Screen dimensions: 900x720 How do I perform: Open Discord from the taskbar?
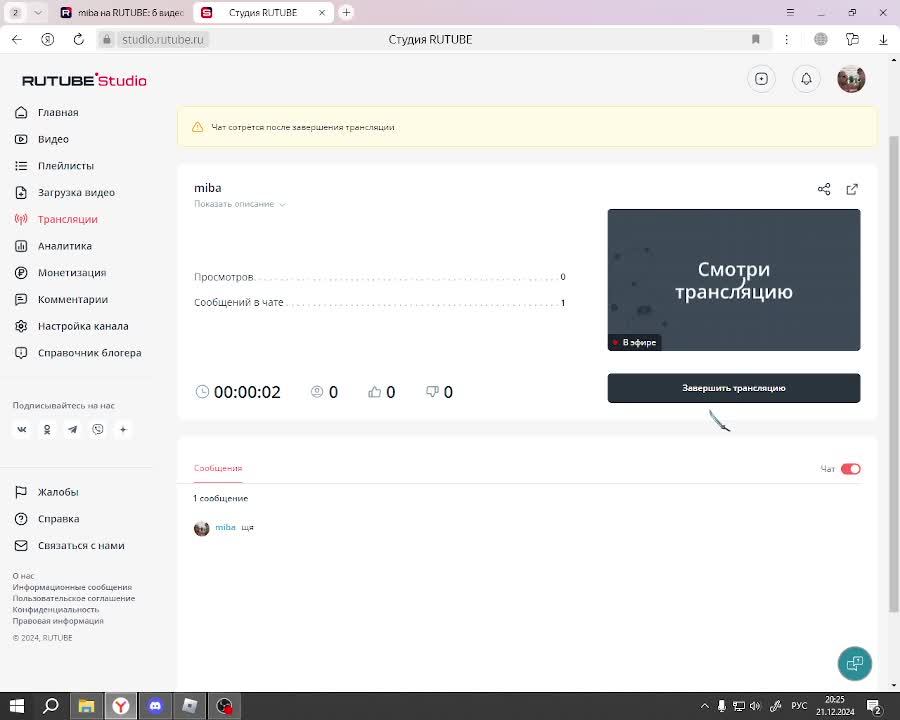coord(155,706)
